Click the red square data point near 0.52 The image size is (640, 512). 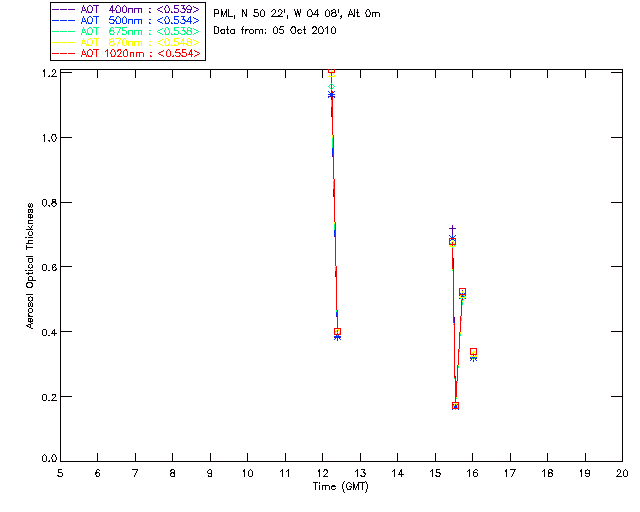coord(462,292)
